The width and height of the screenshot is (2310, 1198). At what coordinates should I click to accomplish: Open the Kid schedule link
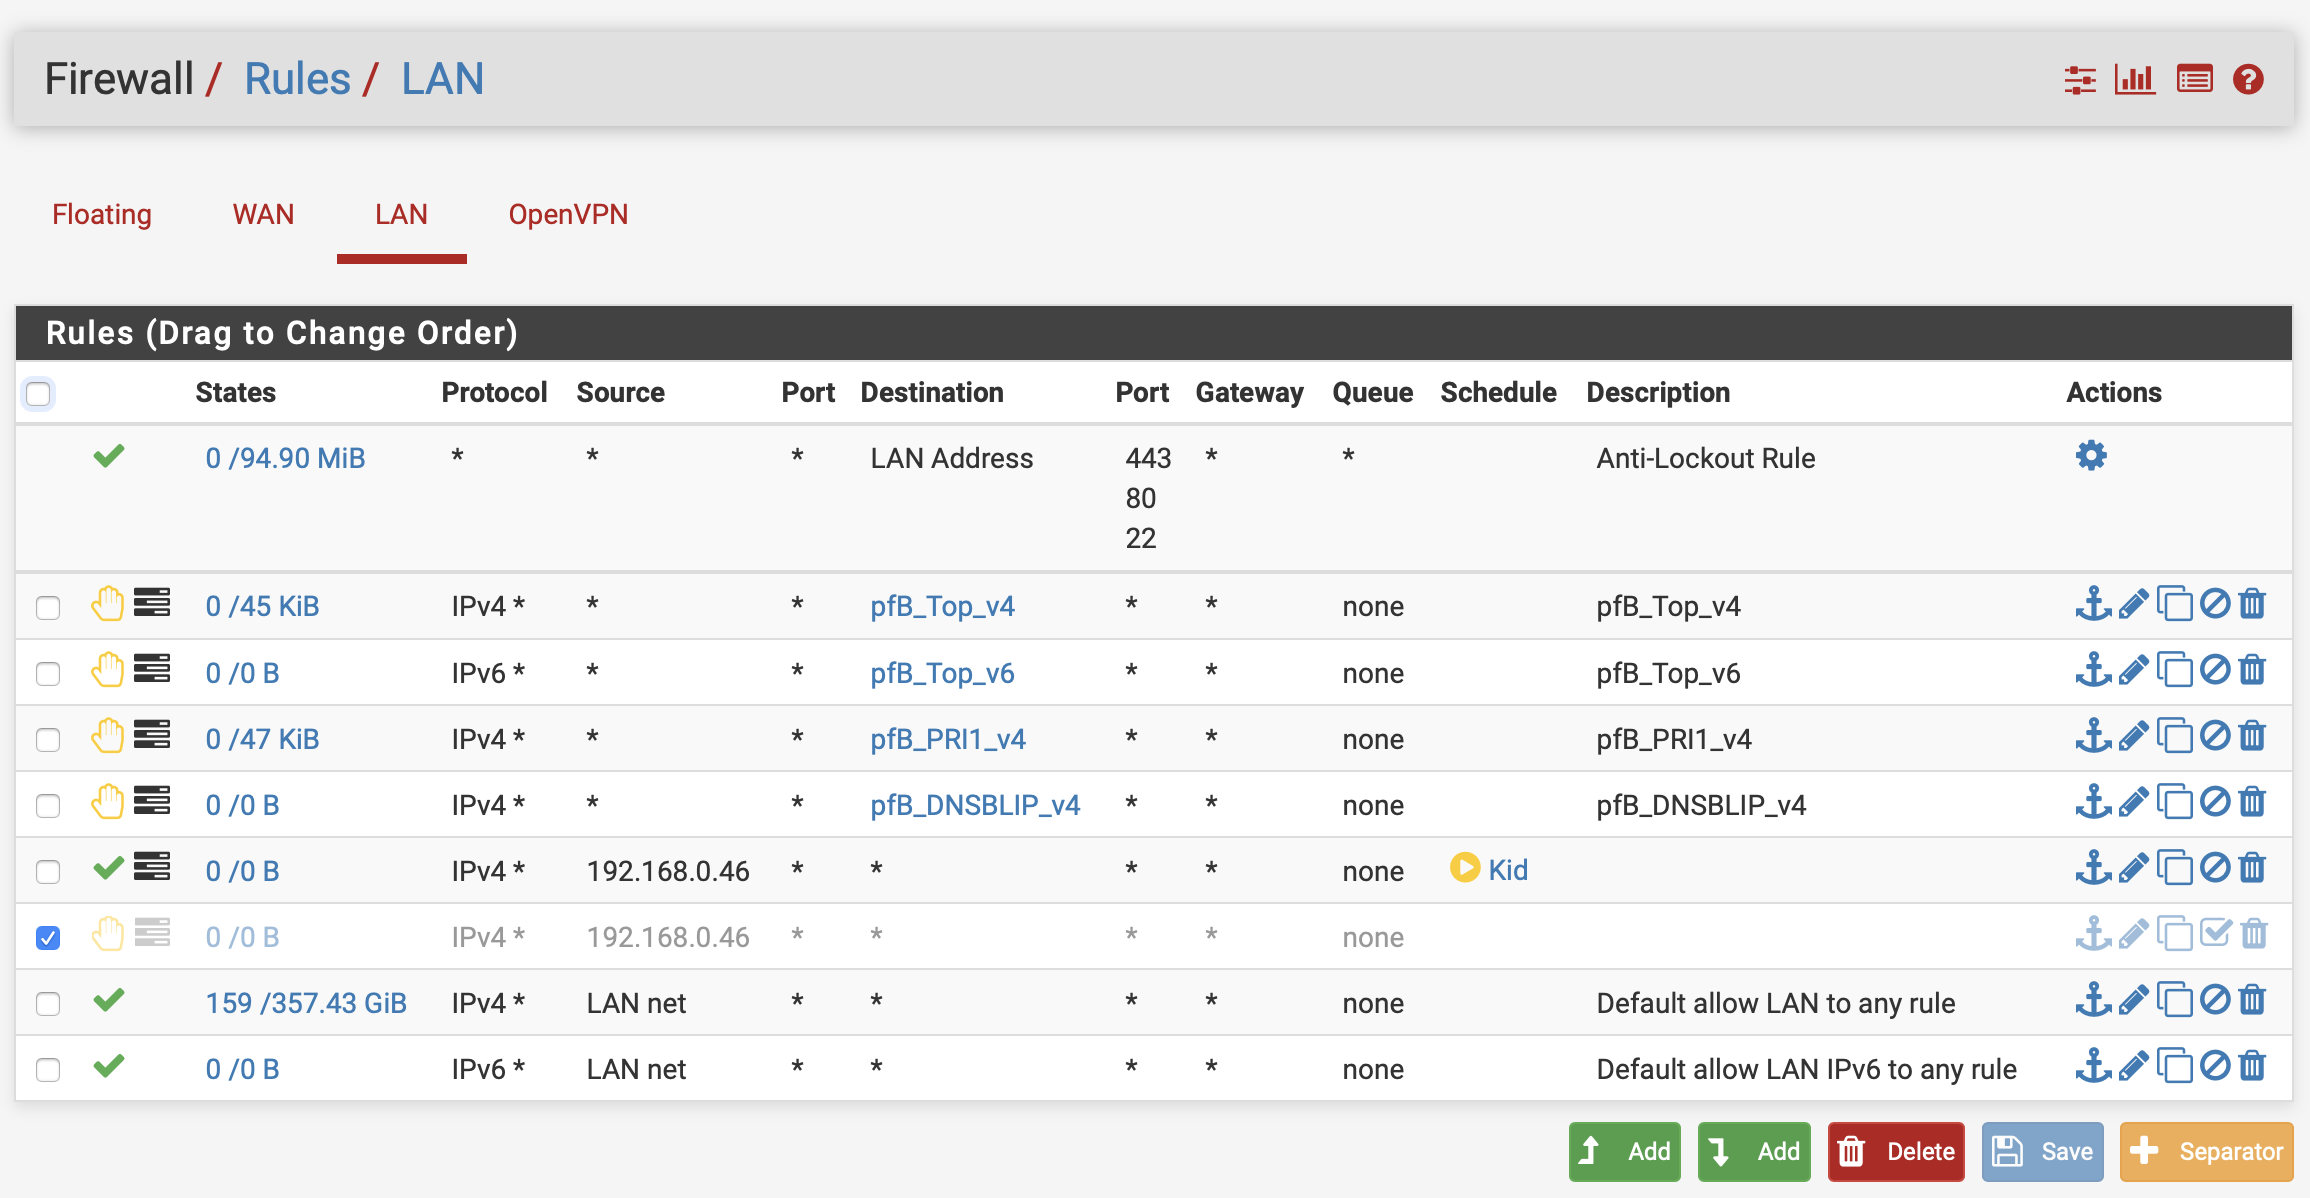pyautogui.click(x=1508, y=870)
